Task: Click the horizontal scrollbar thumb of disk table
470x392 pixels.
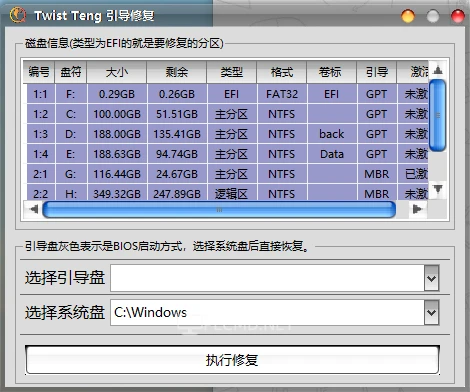Action: [219, 210]
